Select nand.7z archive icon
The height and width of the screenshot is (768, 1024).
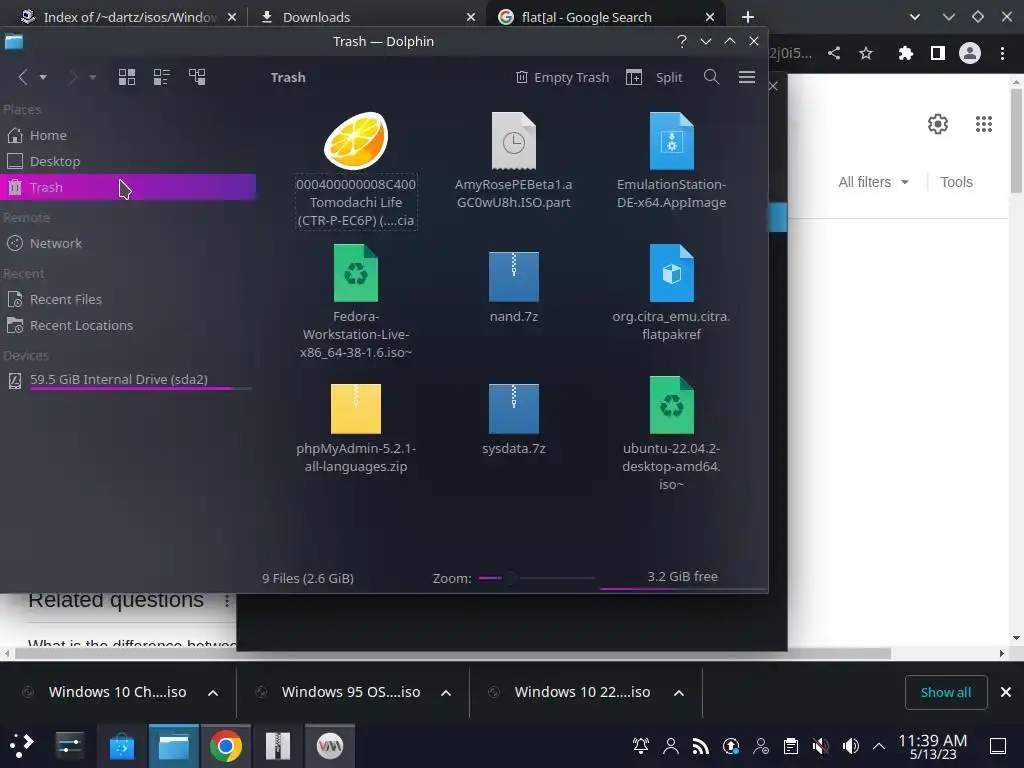[514, 276]
